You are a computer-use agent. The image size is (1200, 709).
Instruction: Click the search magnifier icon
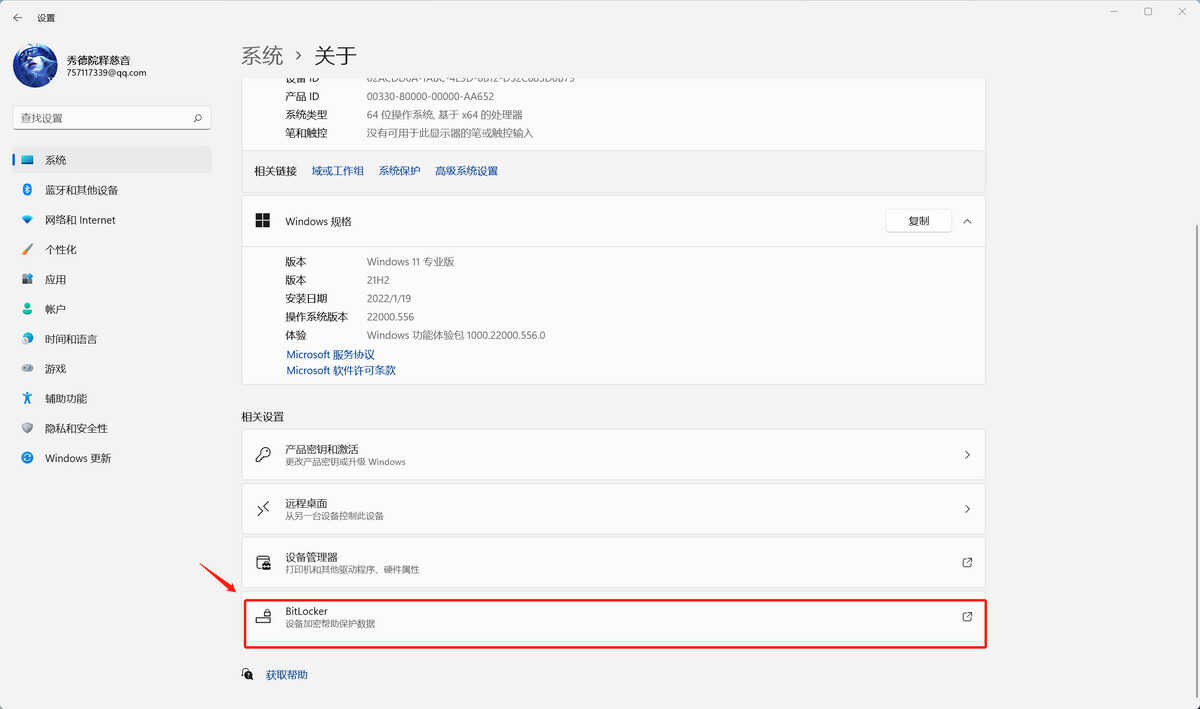tap(198, 118)
